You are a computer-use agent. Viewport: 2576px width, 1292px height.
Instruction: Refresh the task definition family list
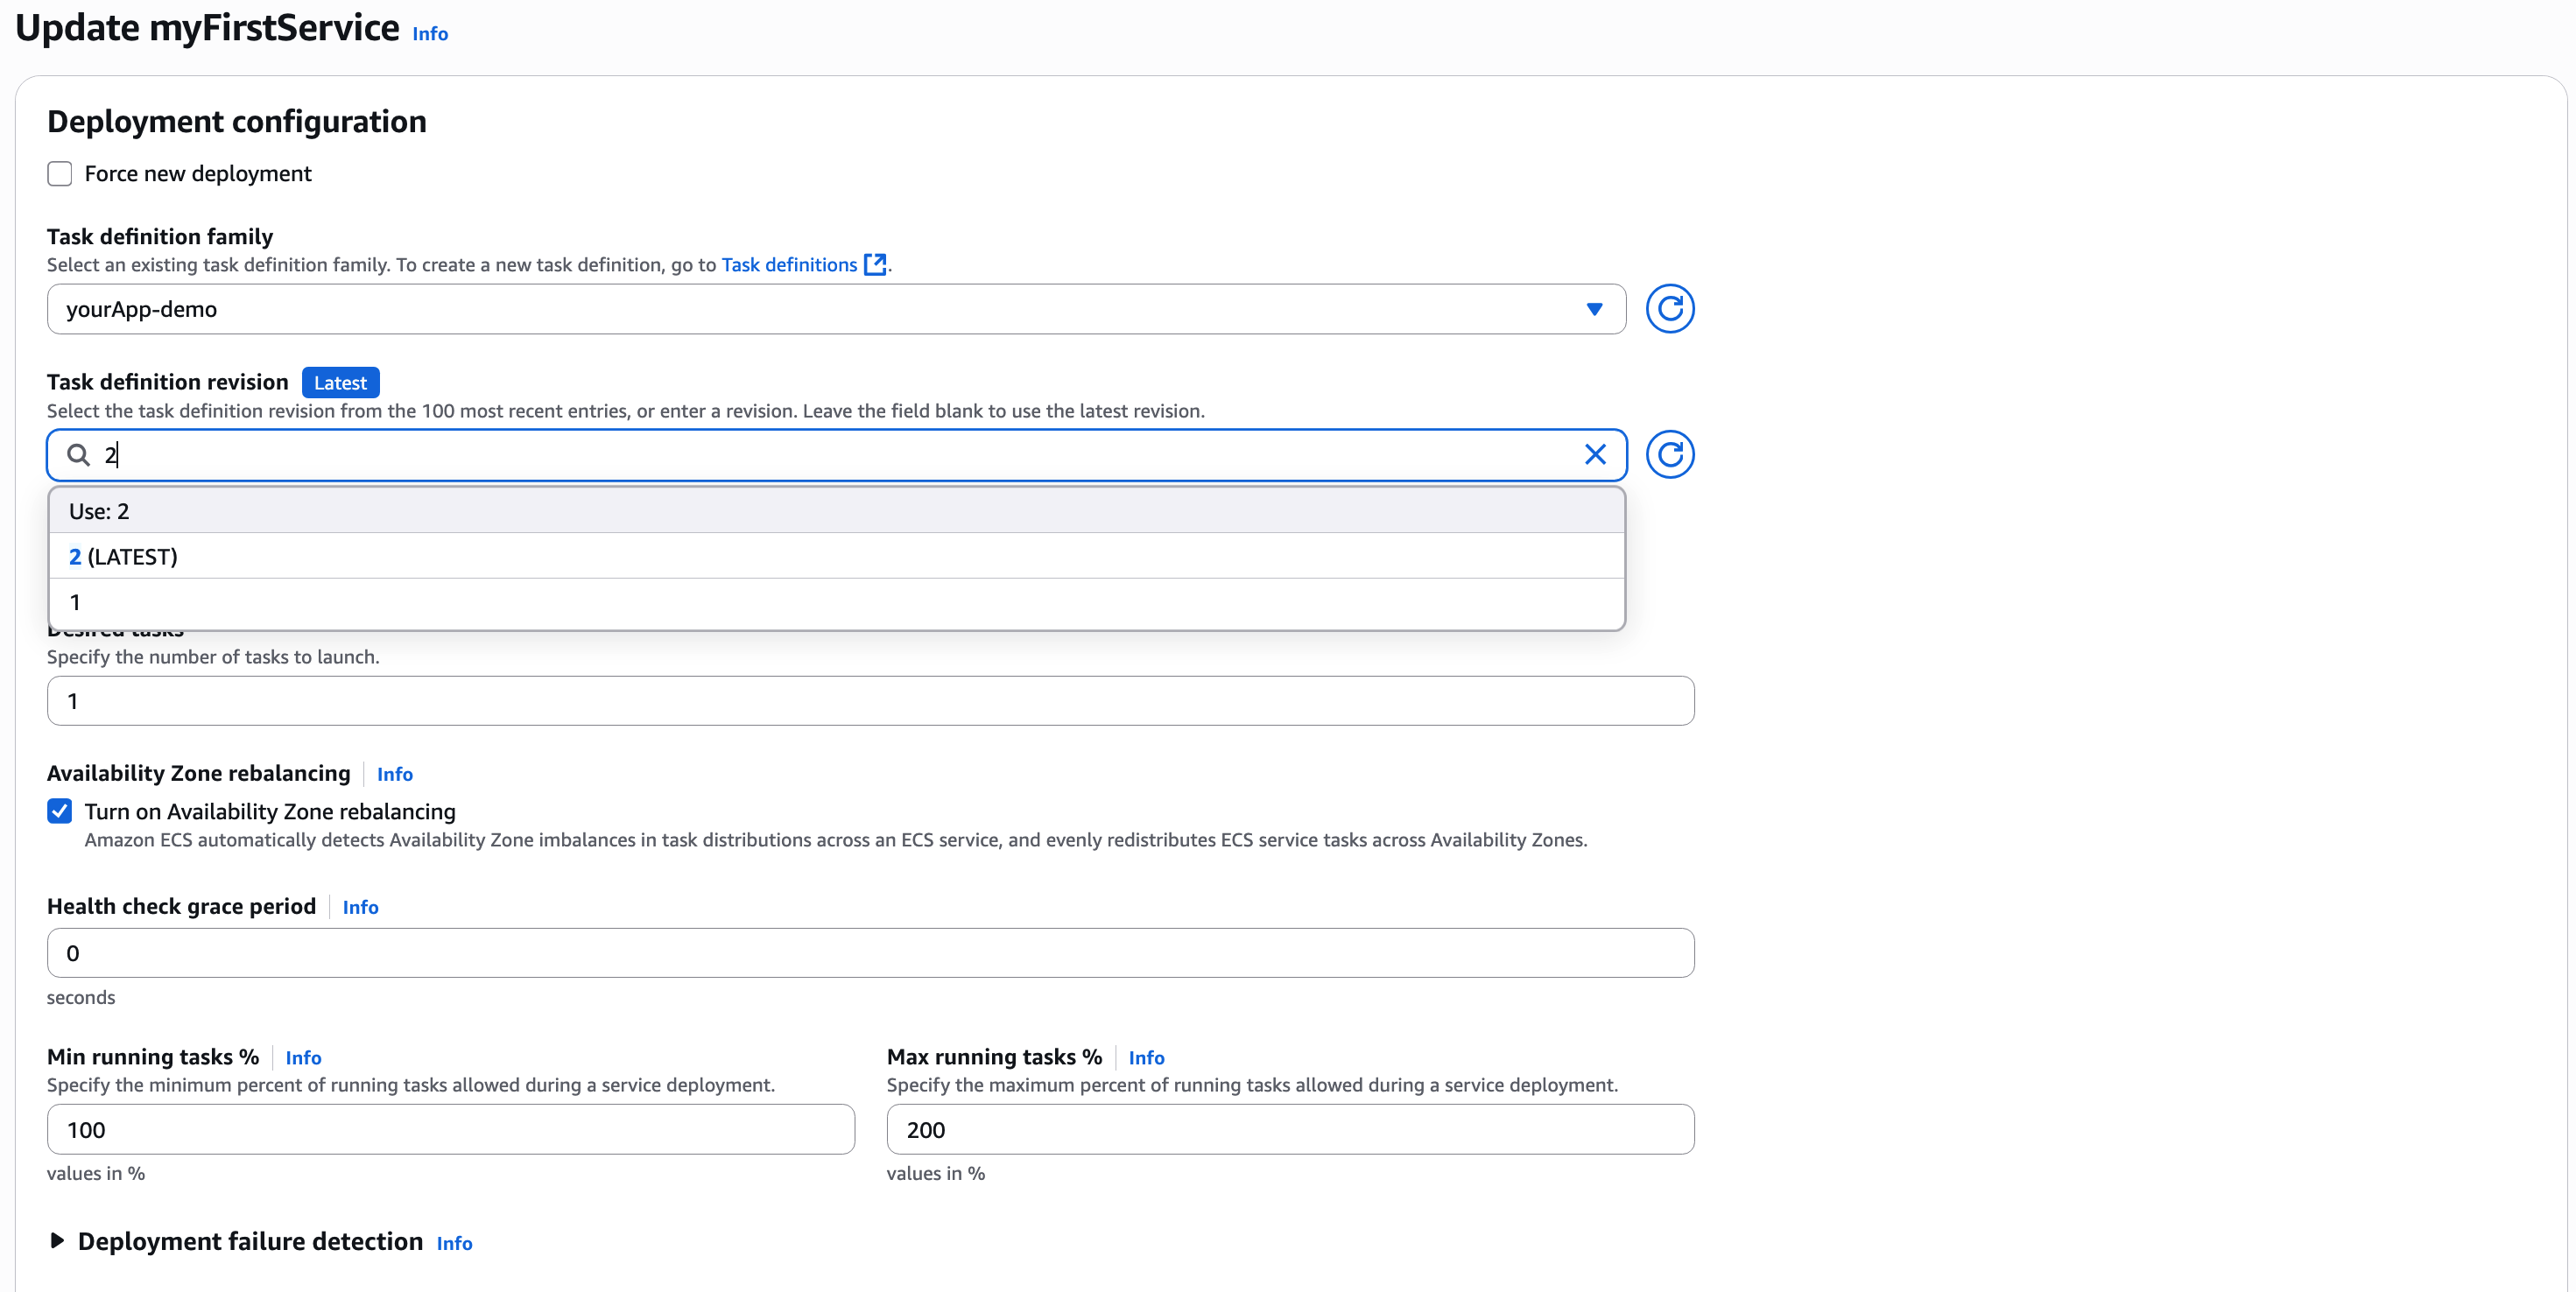[x=1669, y=309]
